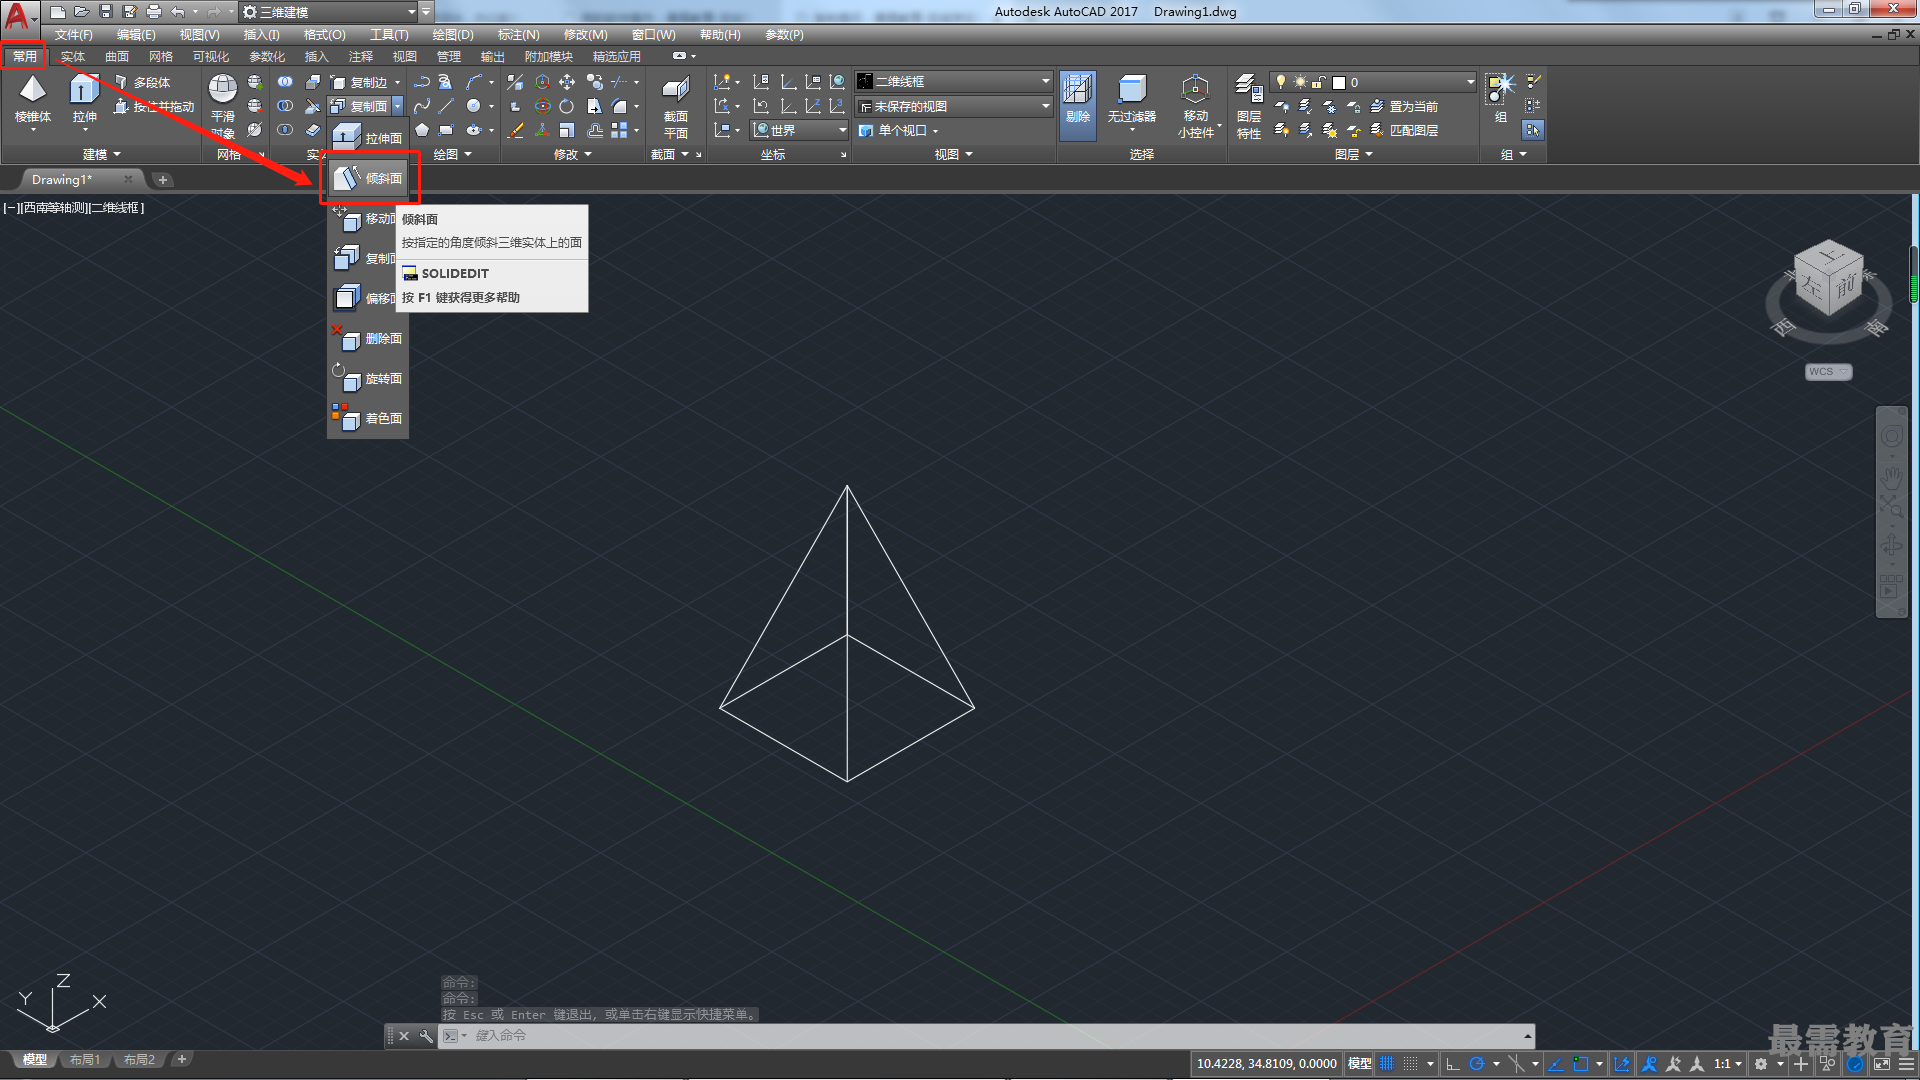Expand the 建模 panel

pos(101,154)
